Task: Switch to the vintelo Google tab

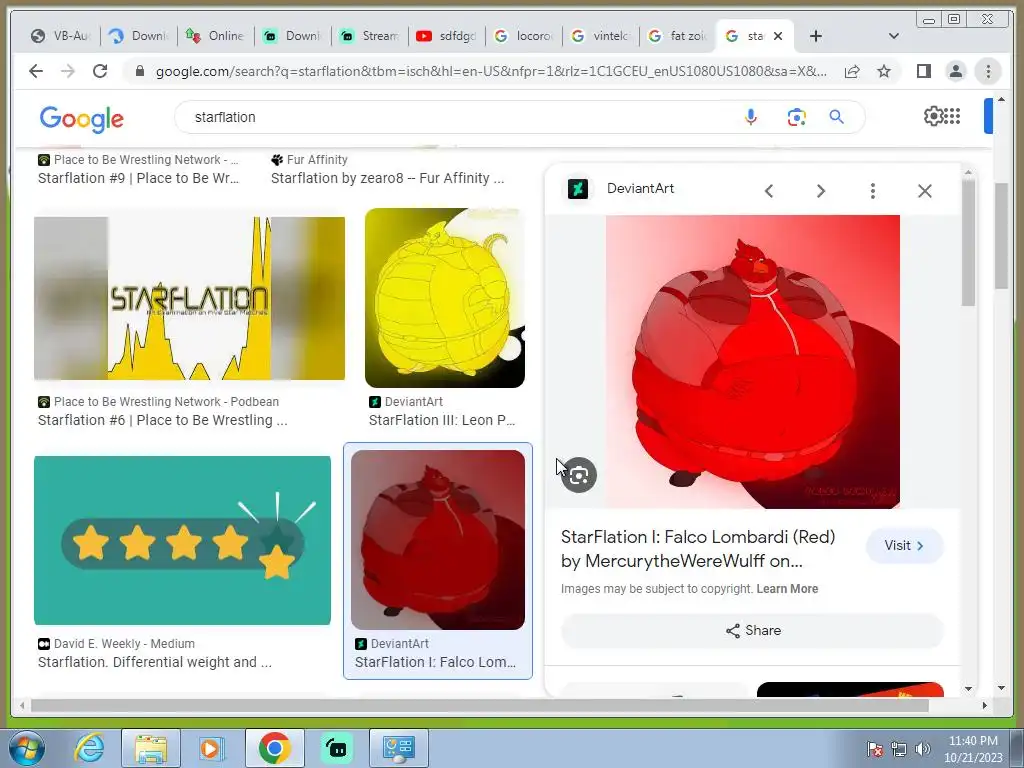Action: coord(600,36)
